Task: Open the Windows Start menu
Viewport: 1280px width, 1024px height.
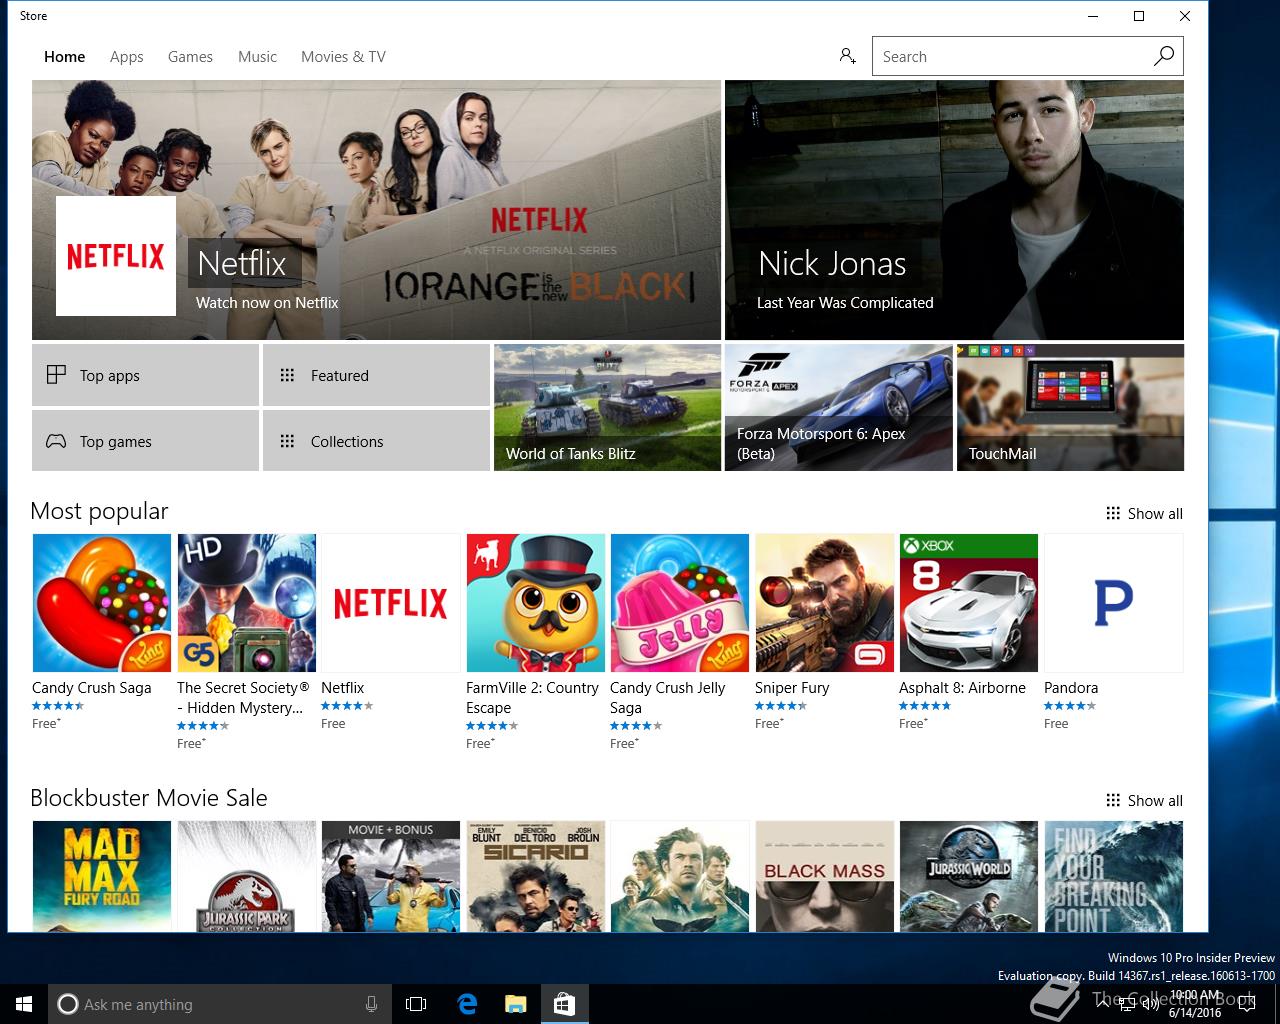Action: point(24,1004)
